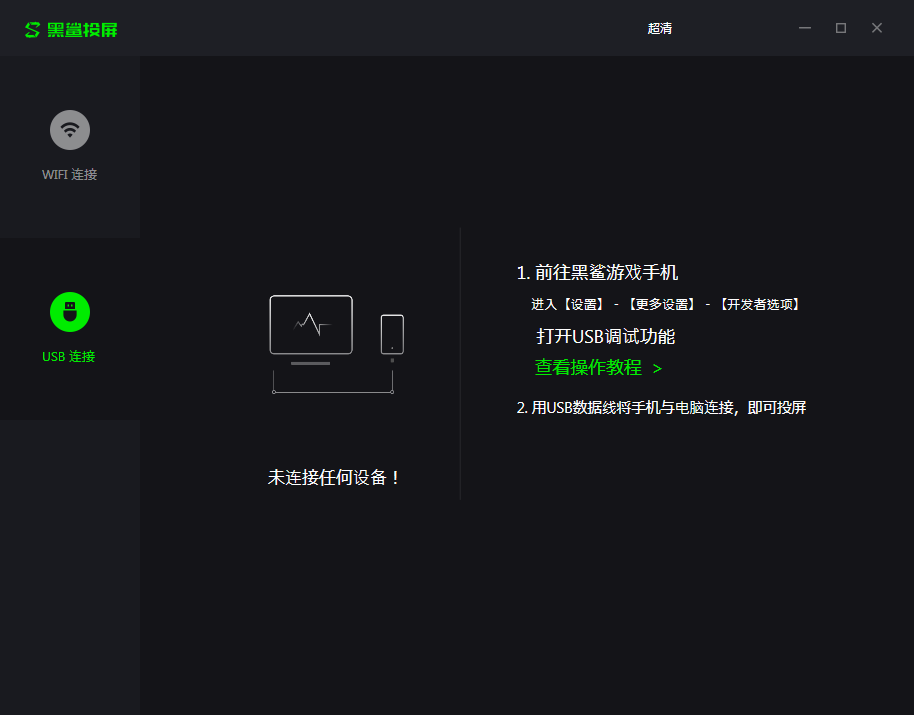914x715 pixels.
Task: Click the Black Shark logo in the title bar
Action: point(30,28)
